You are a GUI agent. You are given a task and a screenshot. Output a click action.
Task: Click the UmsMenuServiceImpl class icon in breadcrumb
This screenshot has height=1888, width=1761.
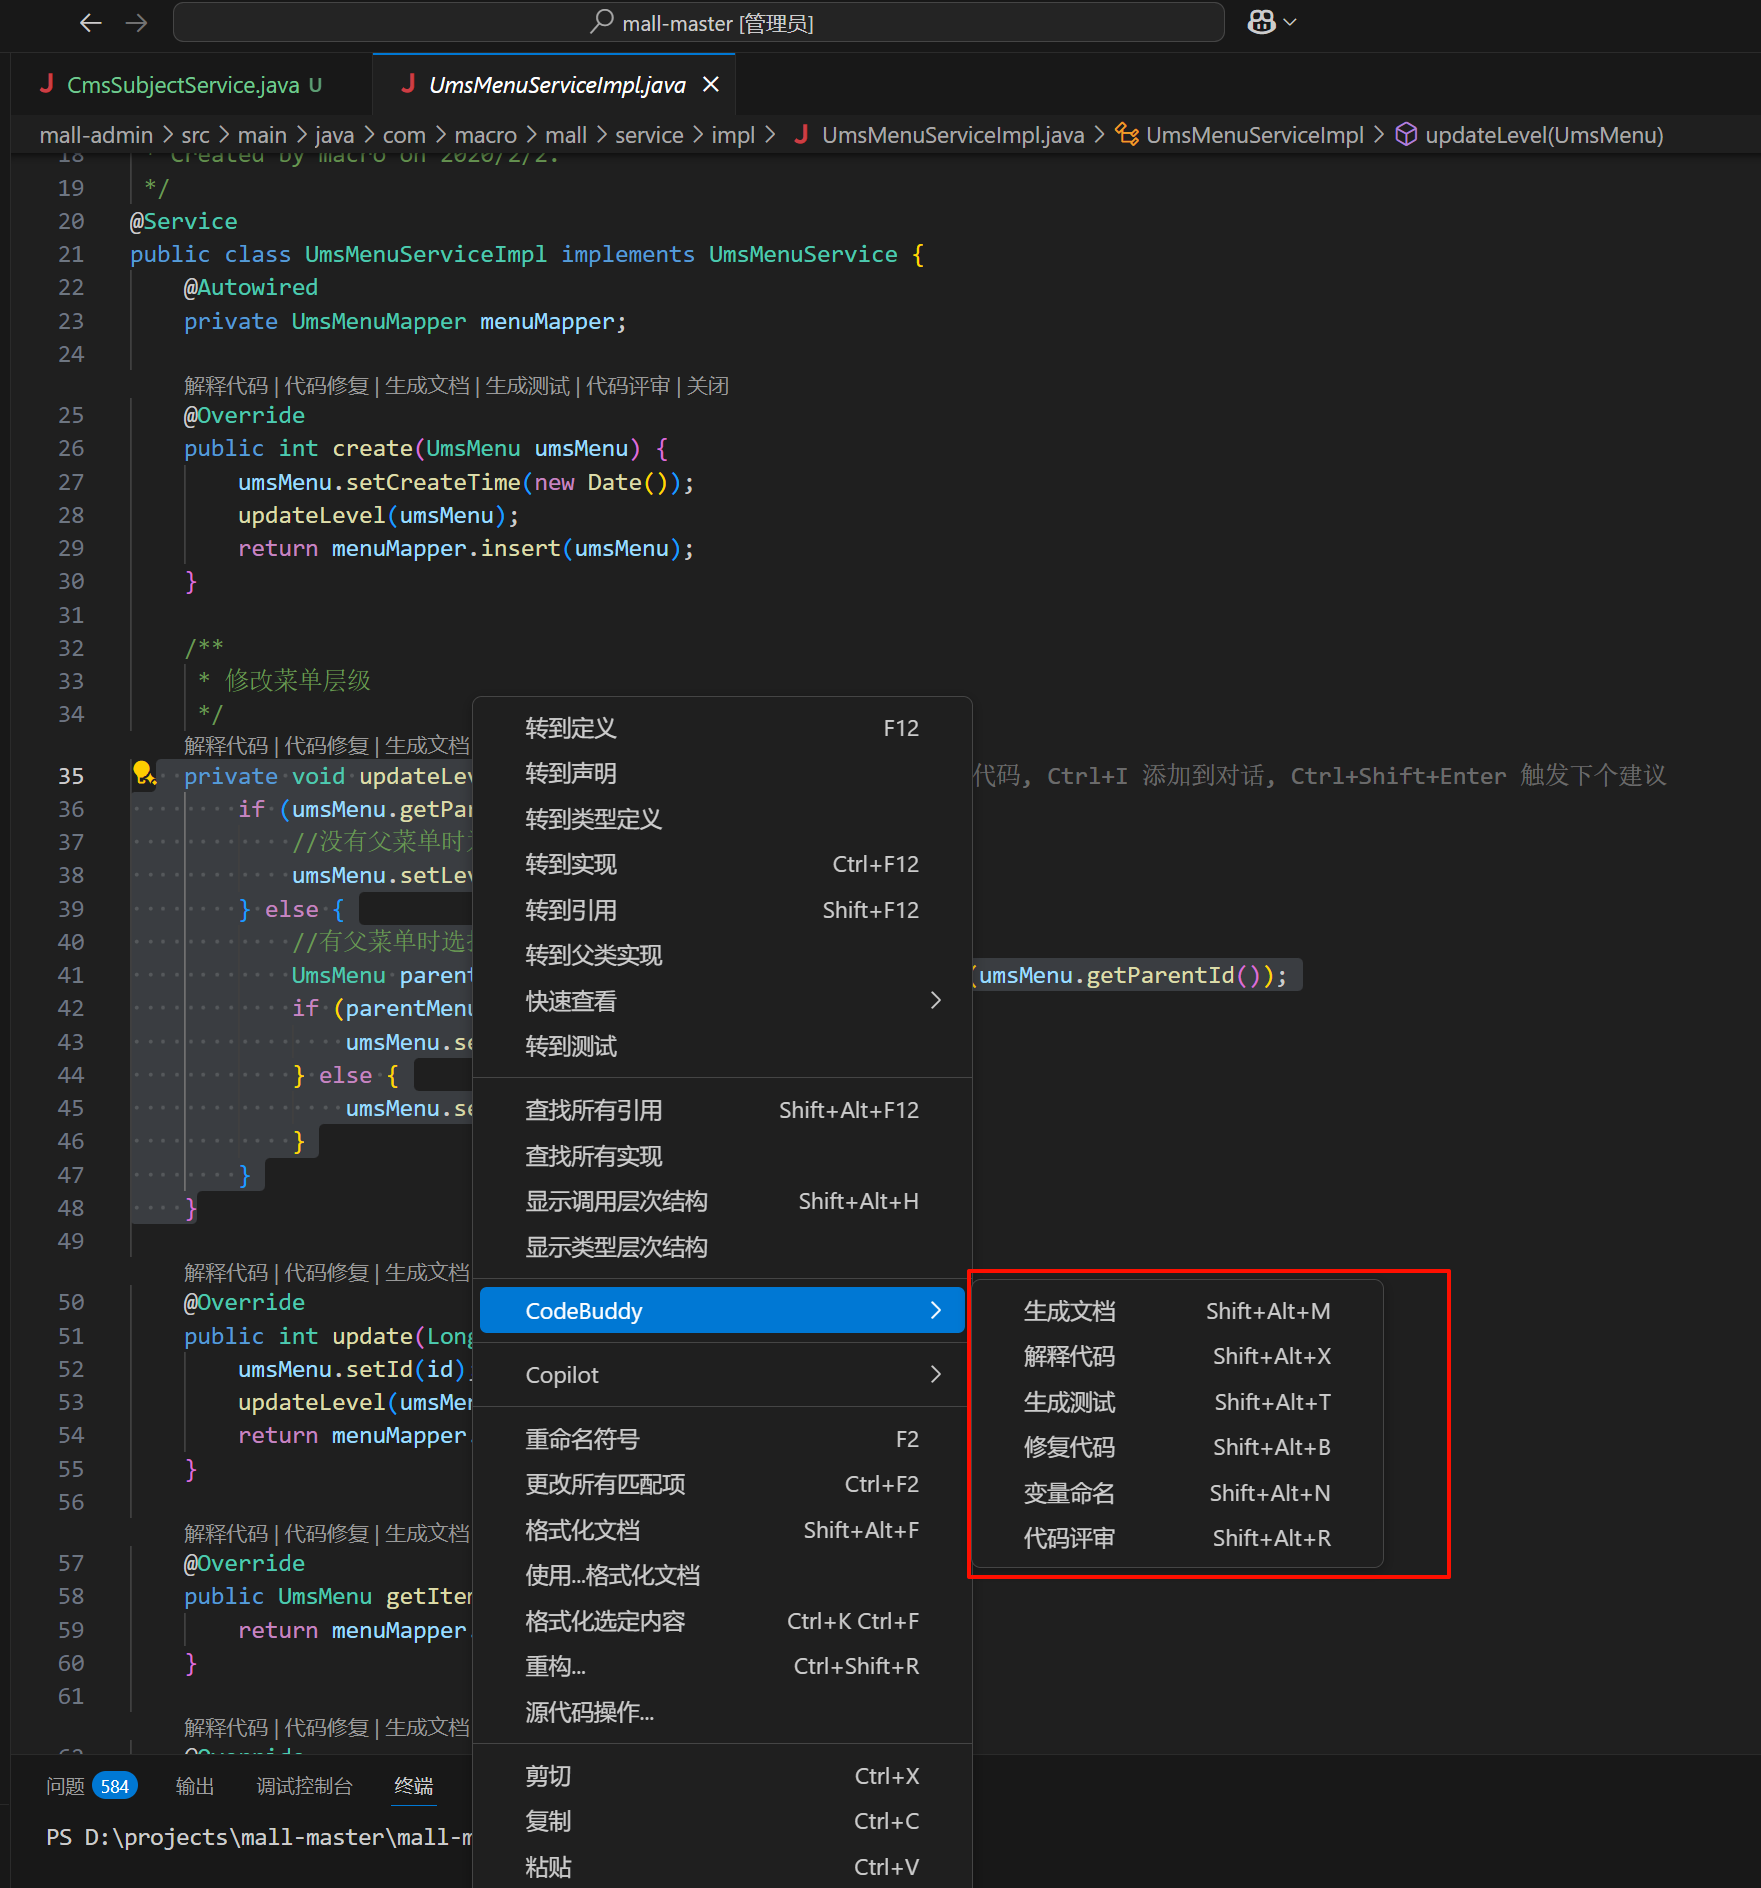click(x=1127, y=135)
